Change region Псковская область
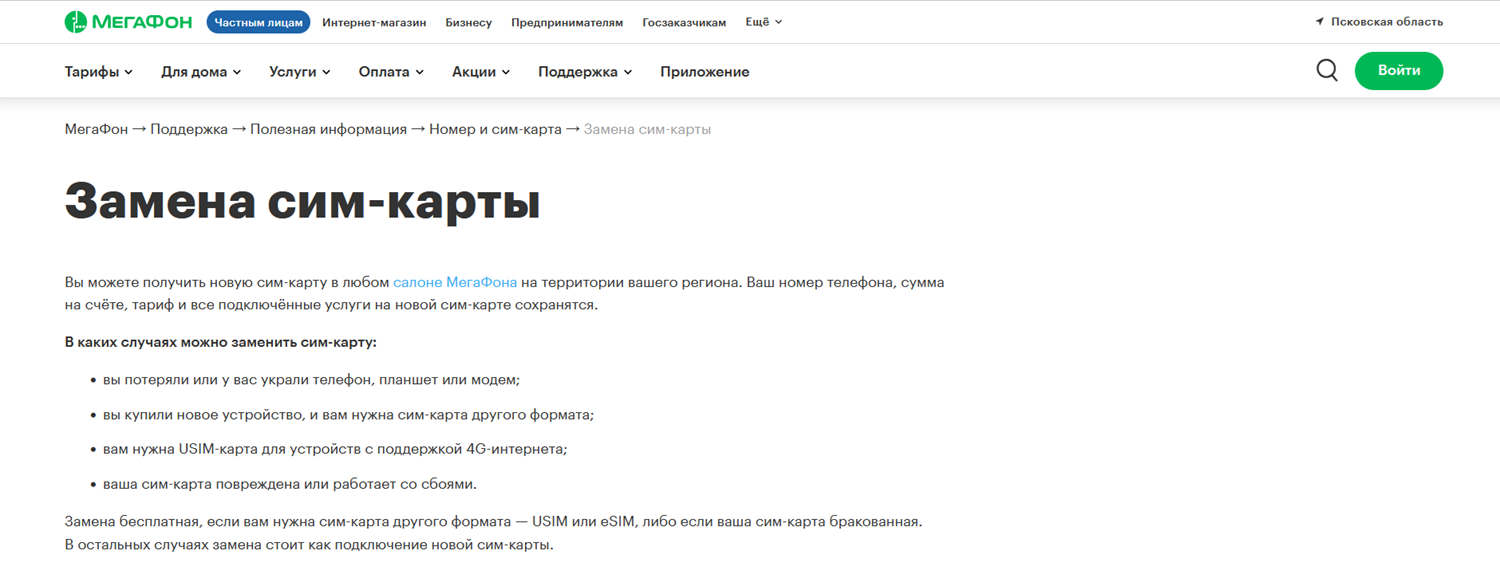 point(1387,22)
